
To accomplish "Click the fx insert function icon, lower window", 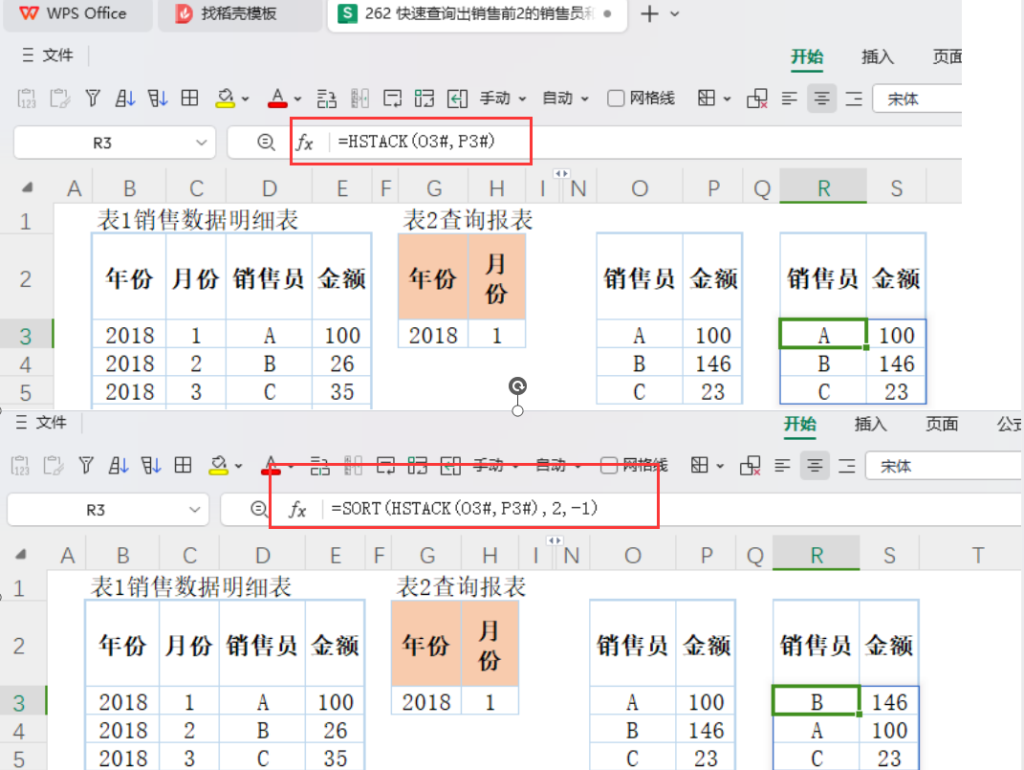I will click(x=298, y=509).
